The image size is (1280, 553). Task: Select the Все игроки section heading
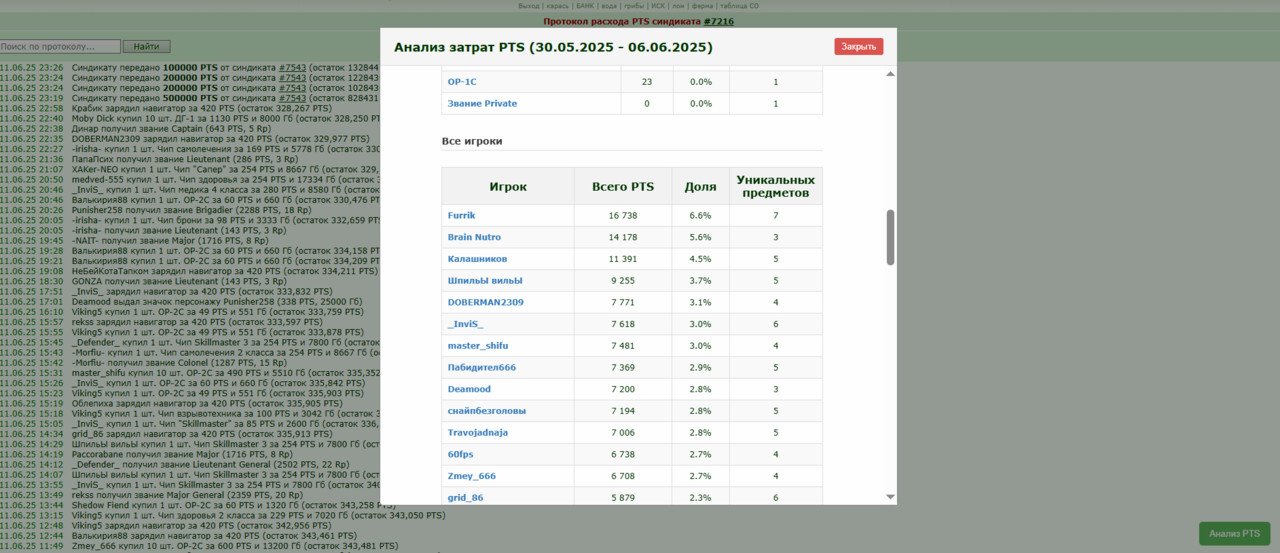click(x=472, y=141)
